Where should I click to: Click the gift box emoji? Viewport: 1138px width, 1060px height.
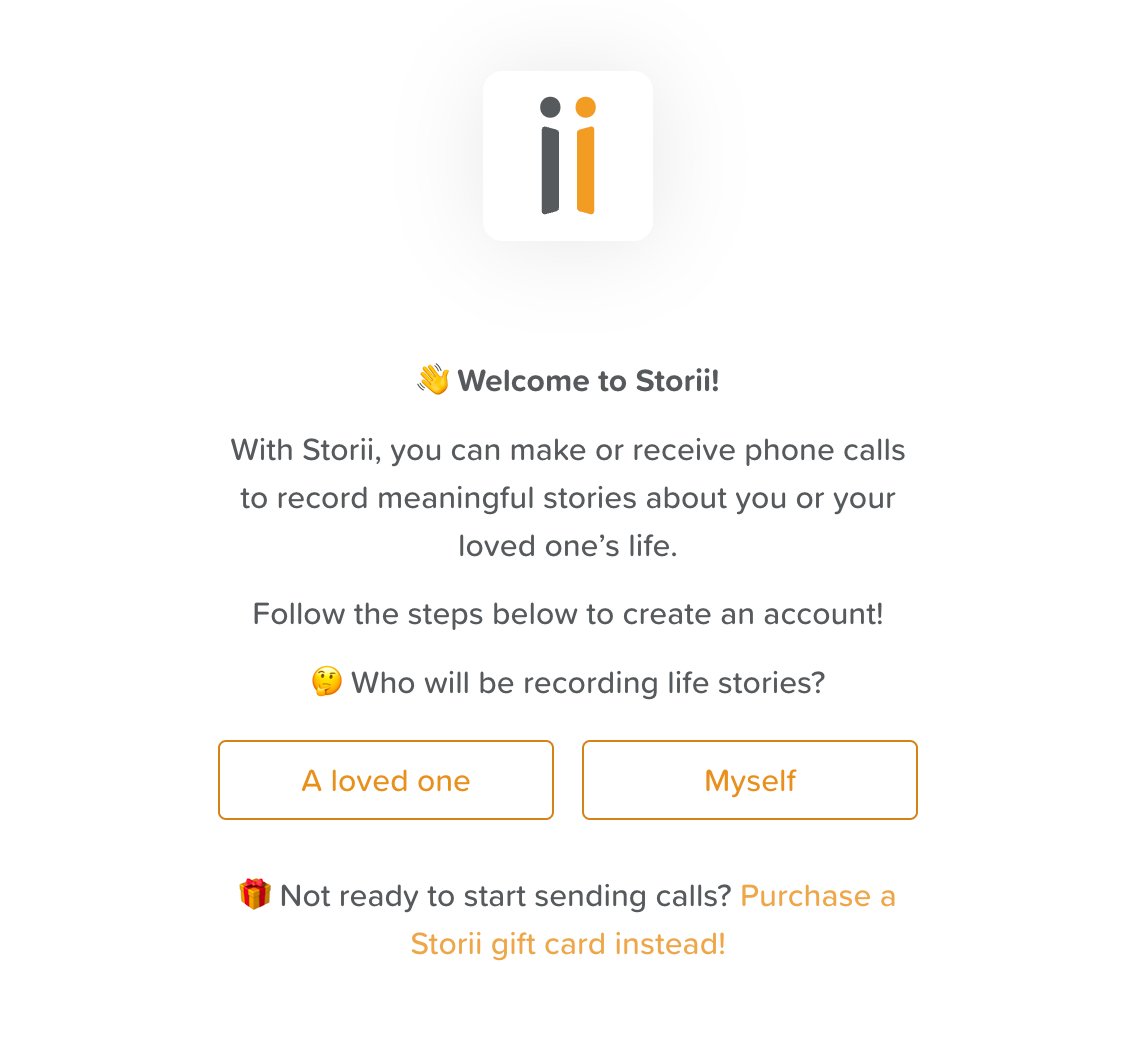[255, 894]
